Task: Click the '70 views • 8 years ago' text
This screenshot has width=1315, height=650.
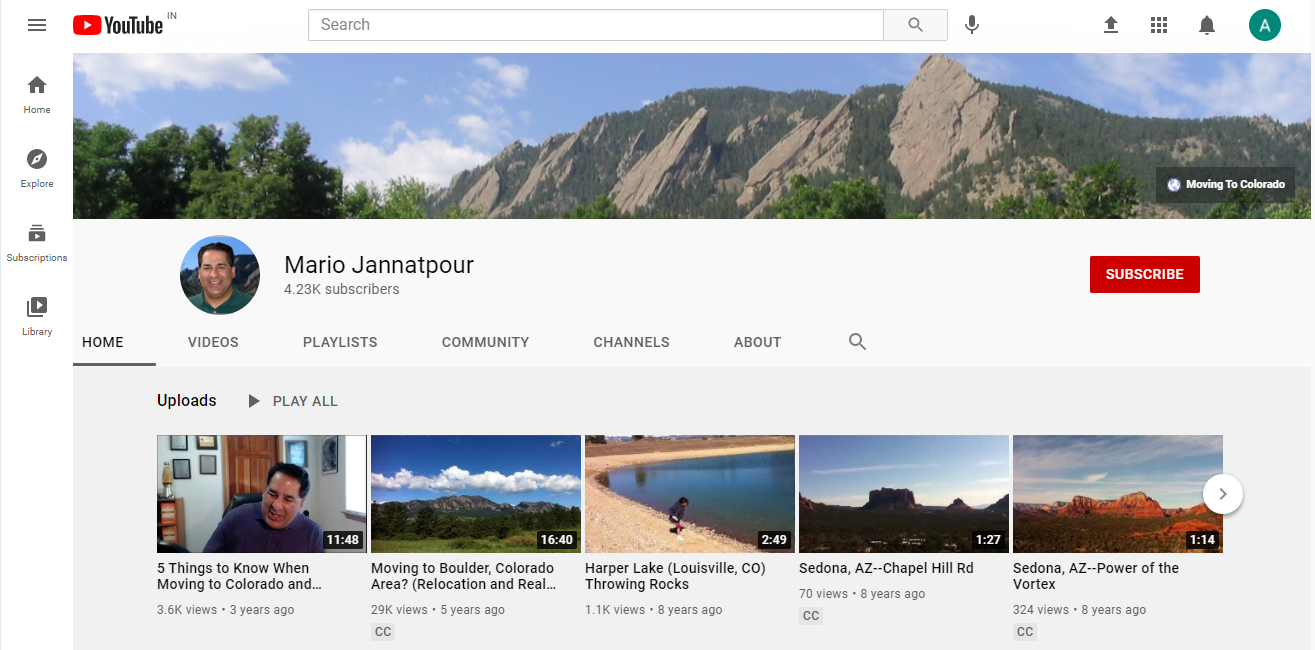Action: coord(862,594)
